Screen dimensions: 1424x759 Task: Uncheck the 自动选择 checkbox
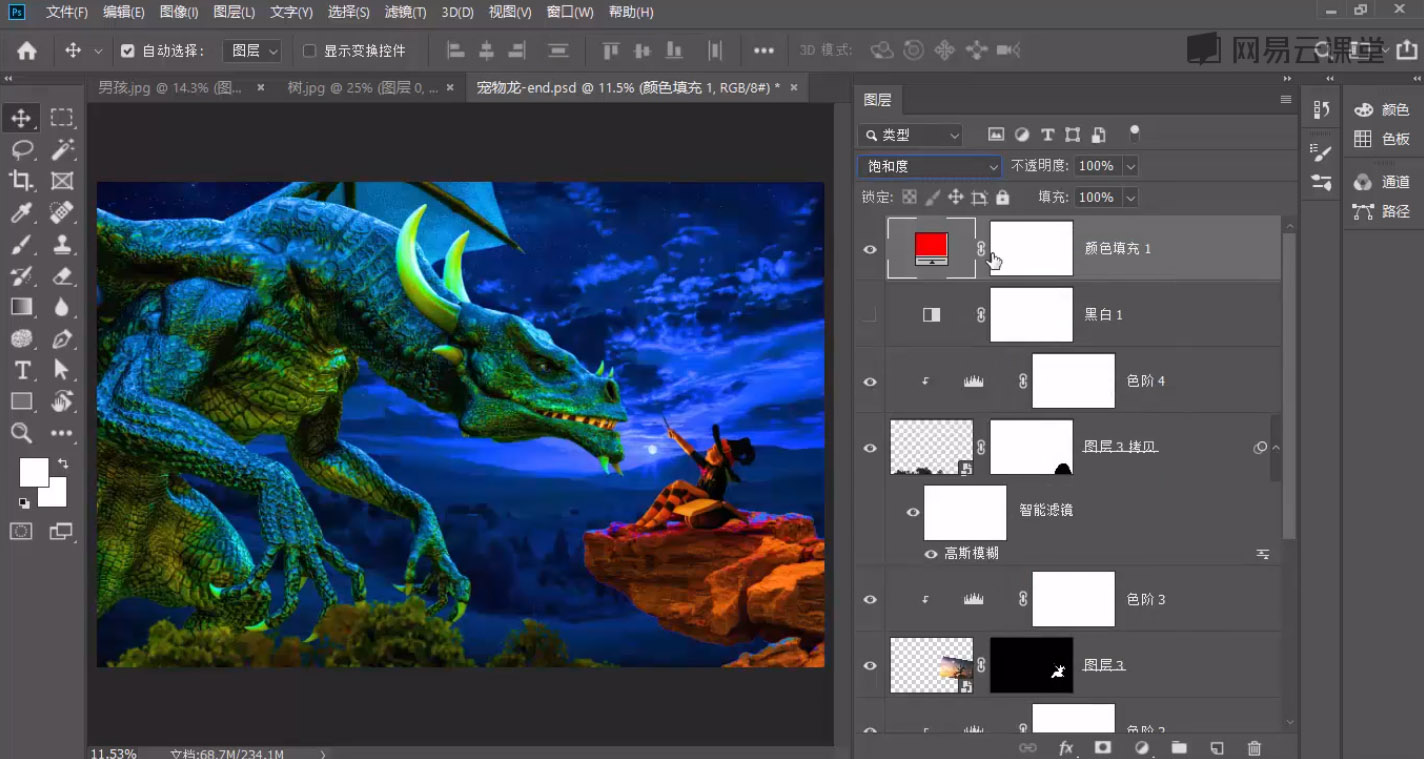click(x=128, y=51)
